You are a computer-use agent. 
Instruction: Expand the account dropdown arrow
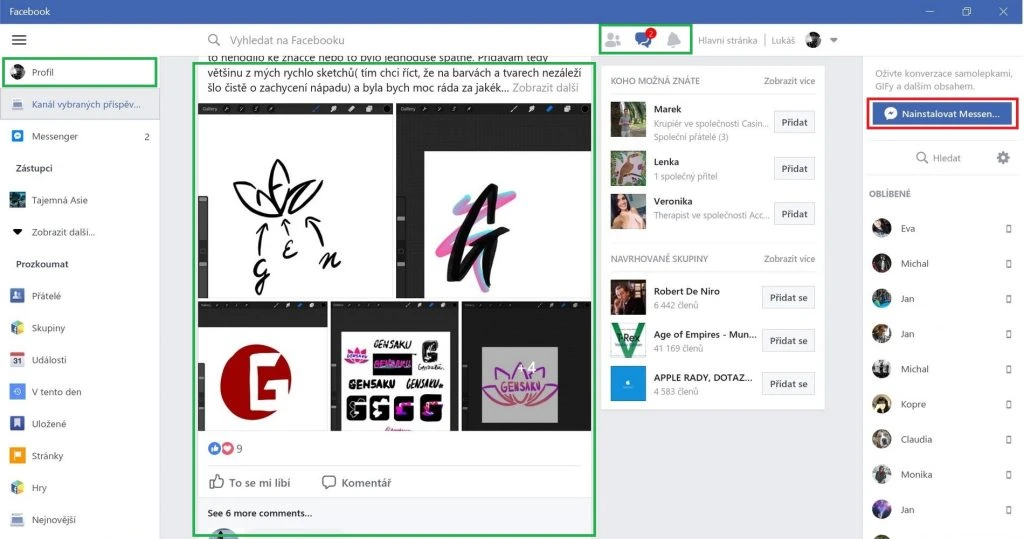pyautogui.click(x=834, y=40)
